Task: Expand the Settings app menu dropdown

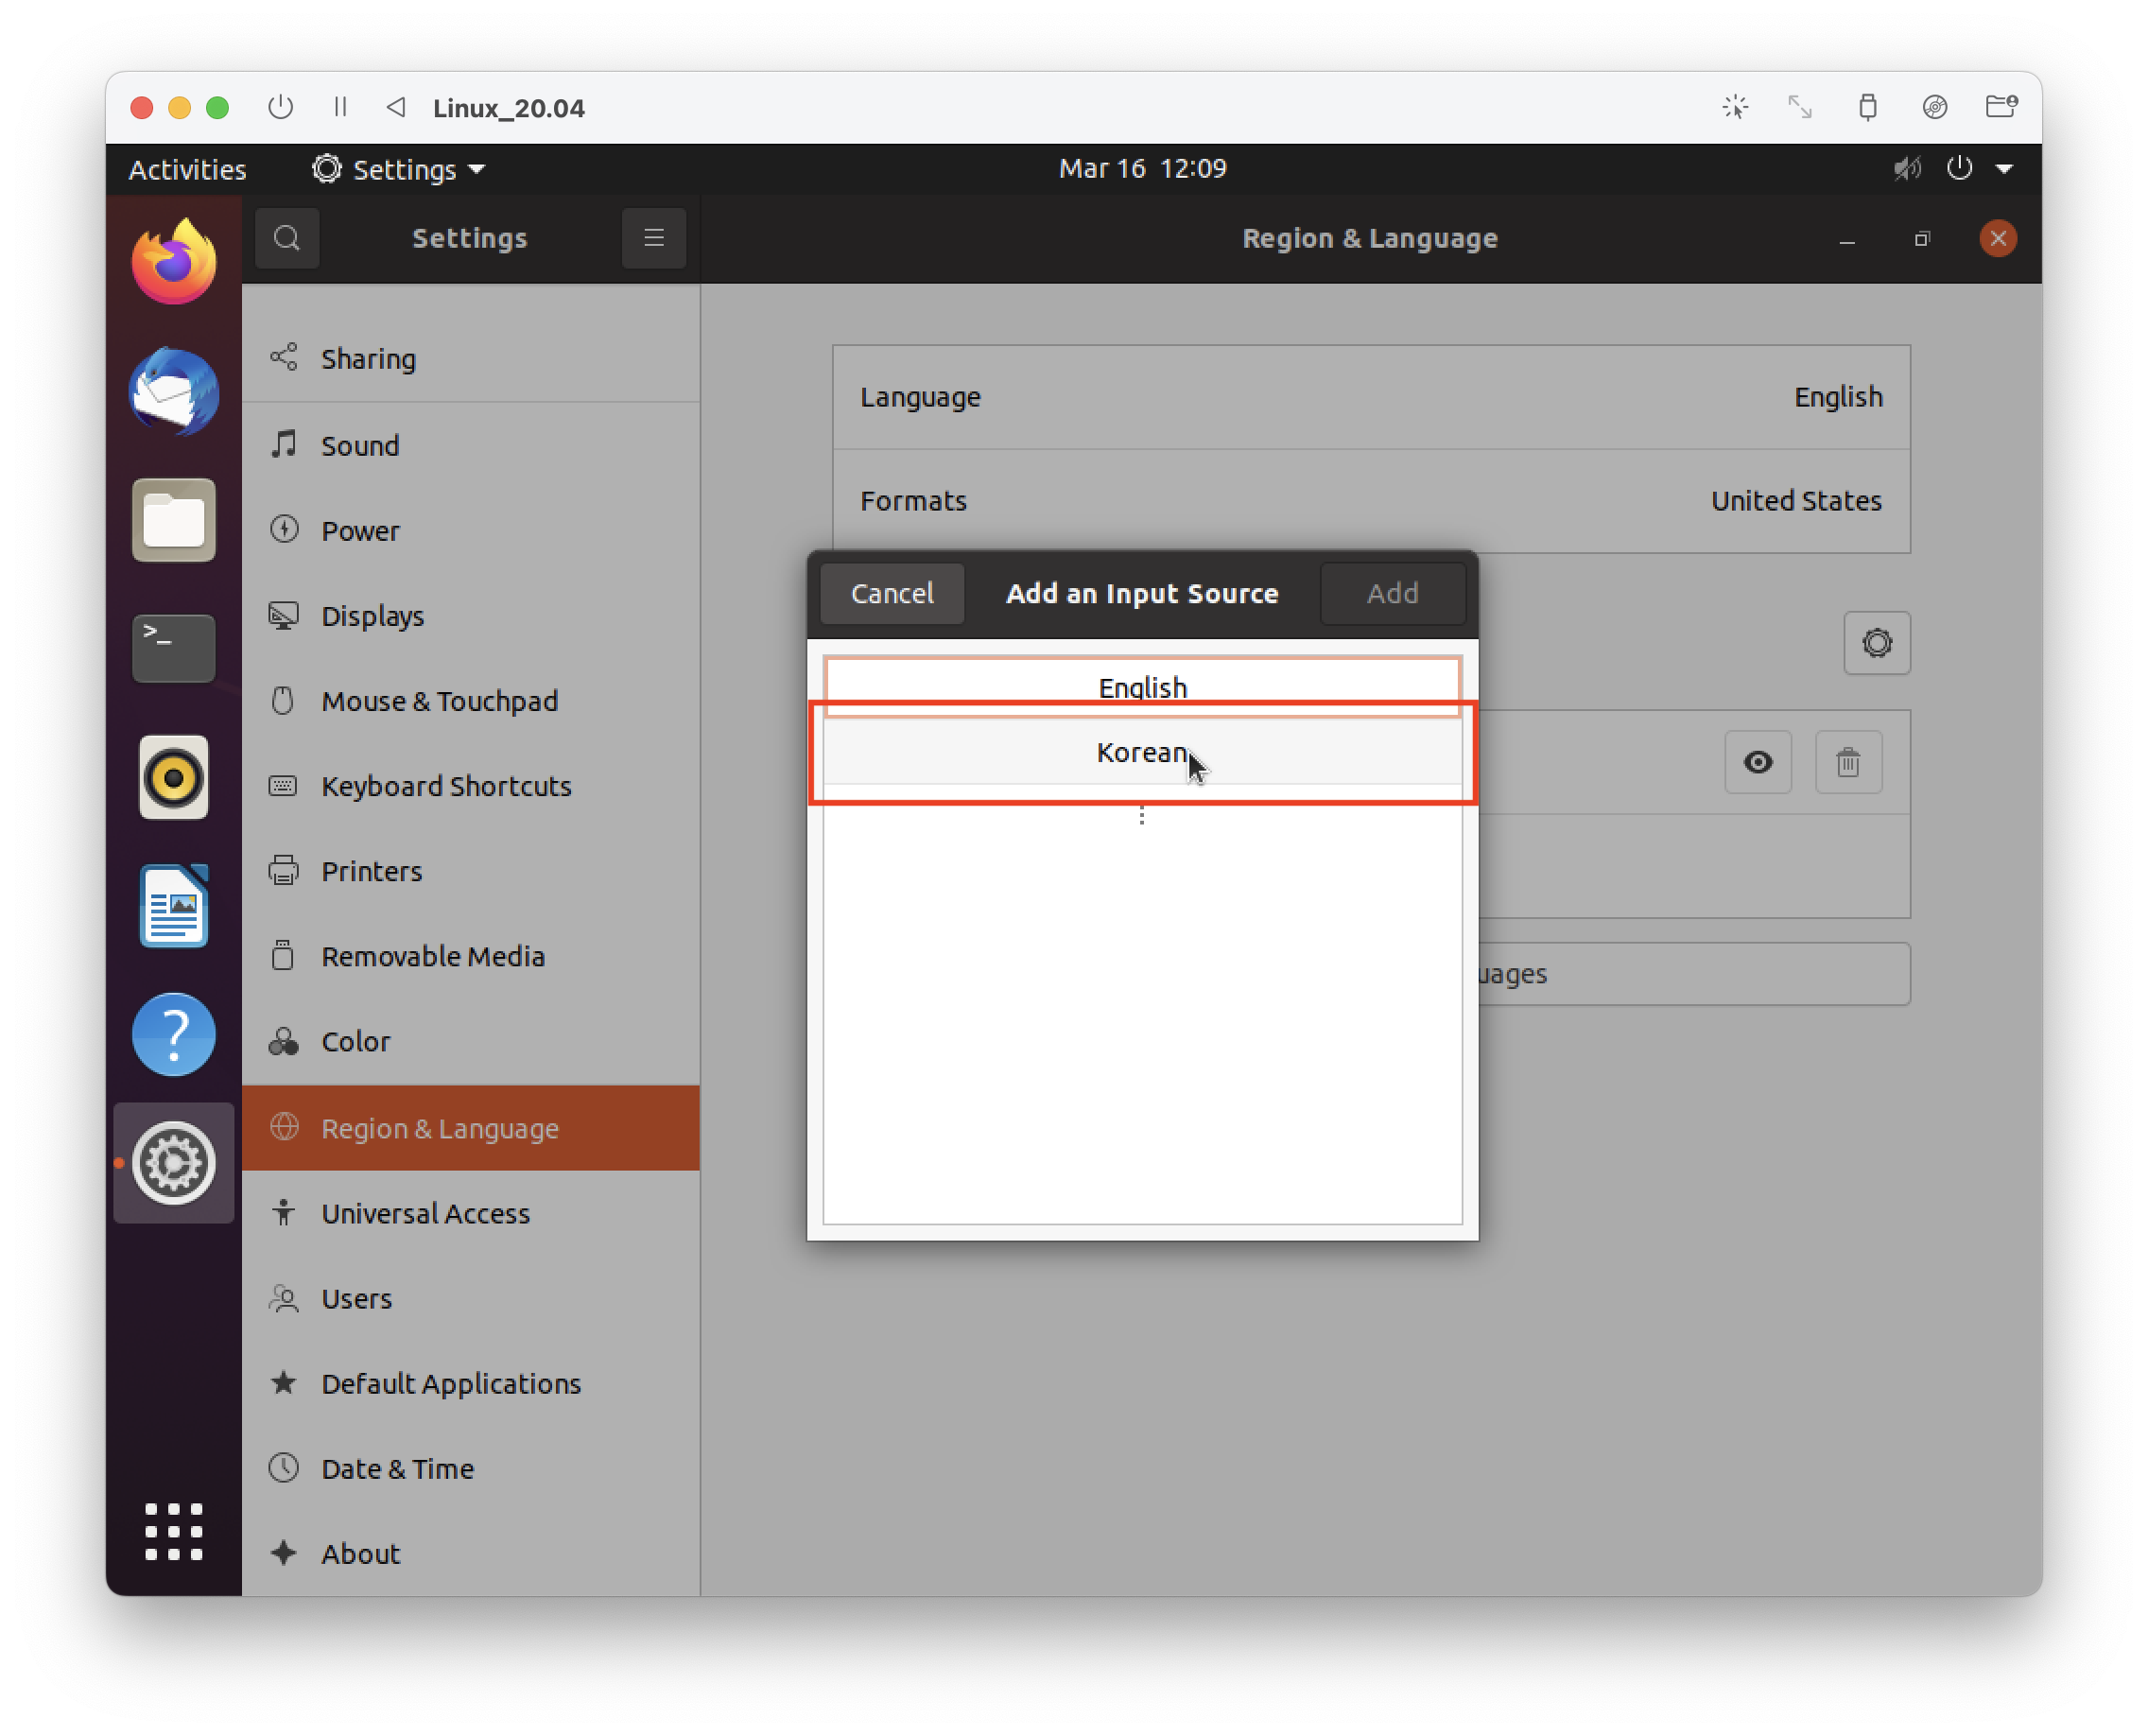Action: [400, 169]
